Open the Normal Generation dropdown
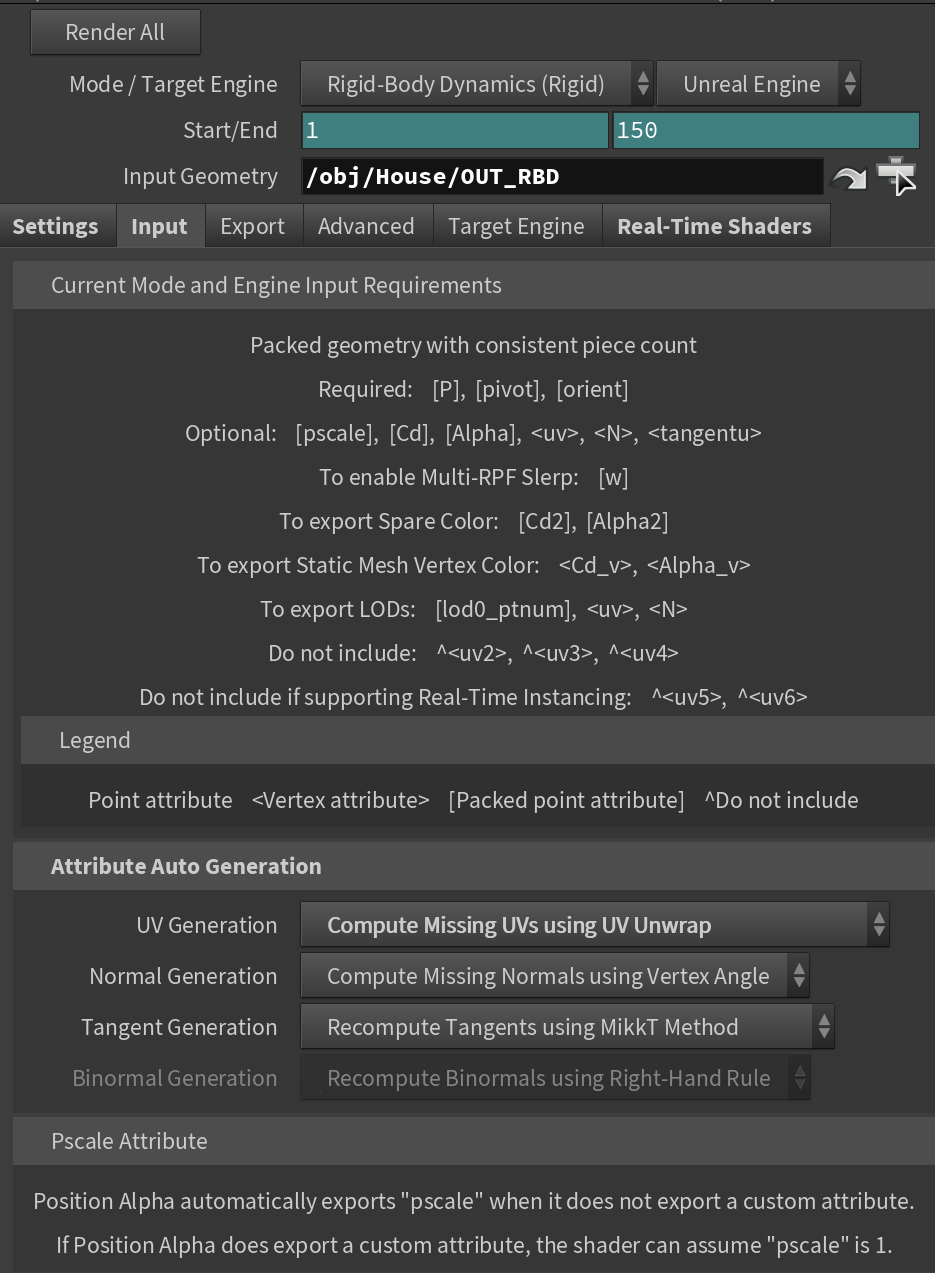935x1273 pixels. pos(555,976)
